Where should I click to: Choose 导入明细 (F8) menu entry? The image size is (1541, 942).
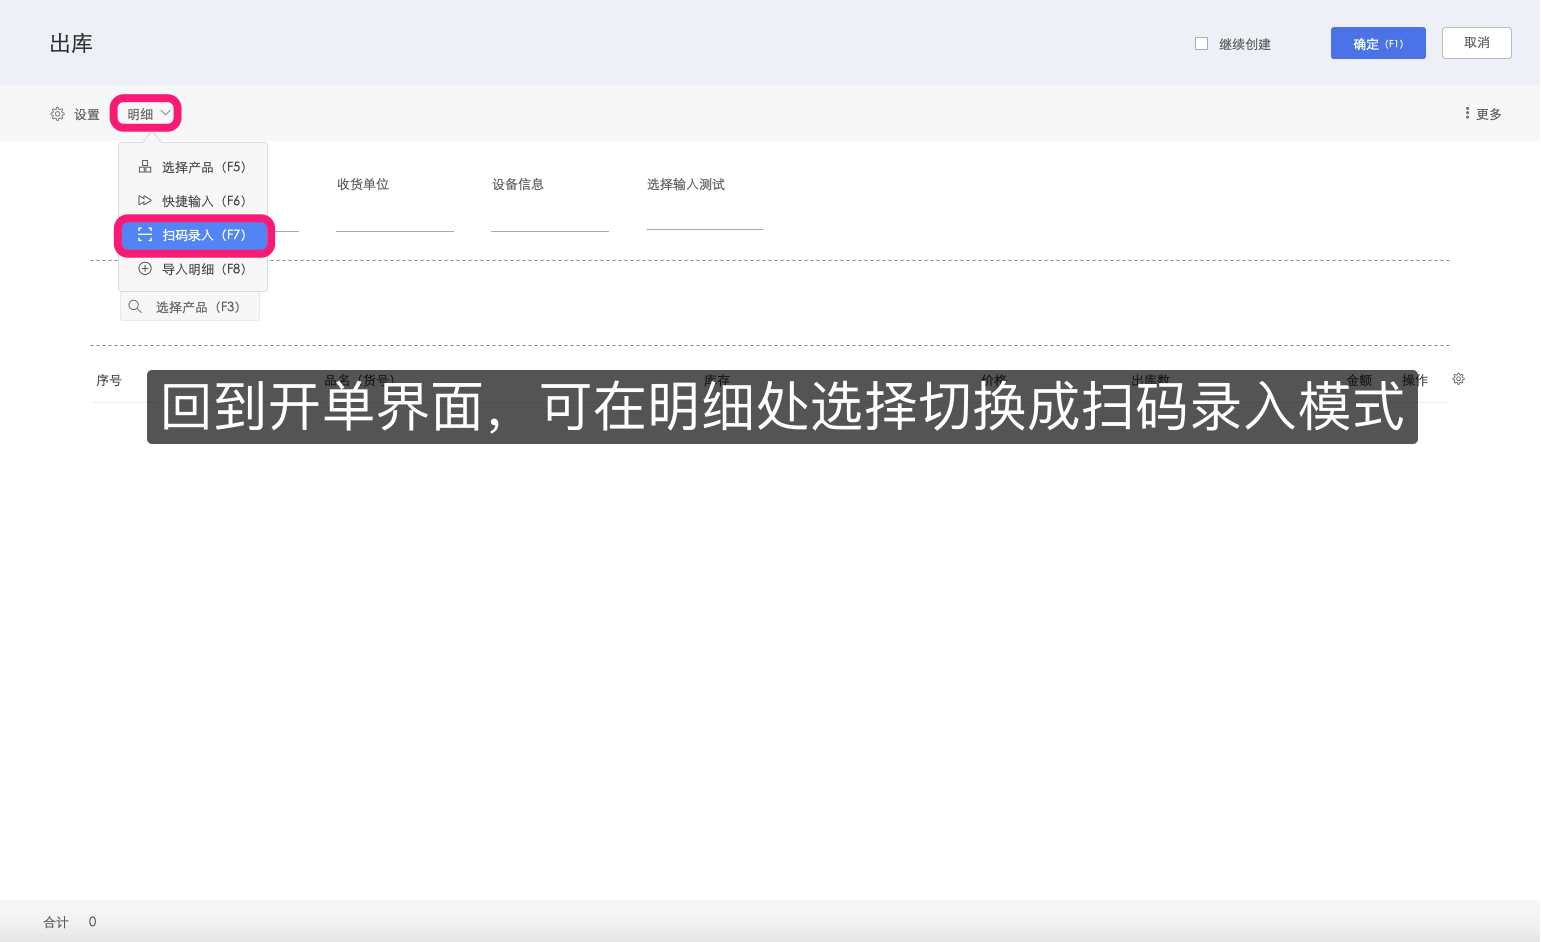tap(193, 269)
